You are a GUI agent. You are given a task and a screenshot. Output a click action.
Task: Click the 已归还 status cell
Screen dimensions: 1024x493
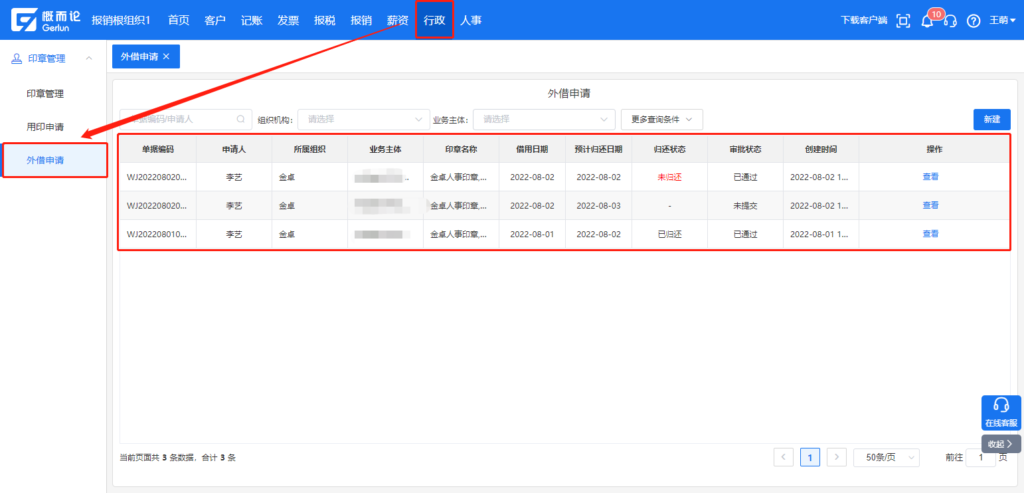[669, 234]
